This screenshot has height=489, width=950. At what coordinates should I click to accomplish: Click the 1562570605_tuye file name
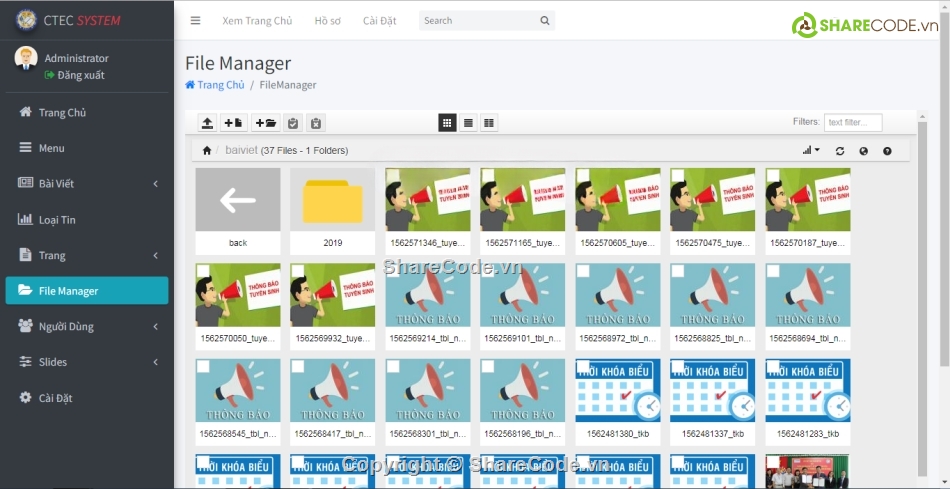[617, 243]
